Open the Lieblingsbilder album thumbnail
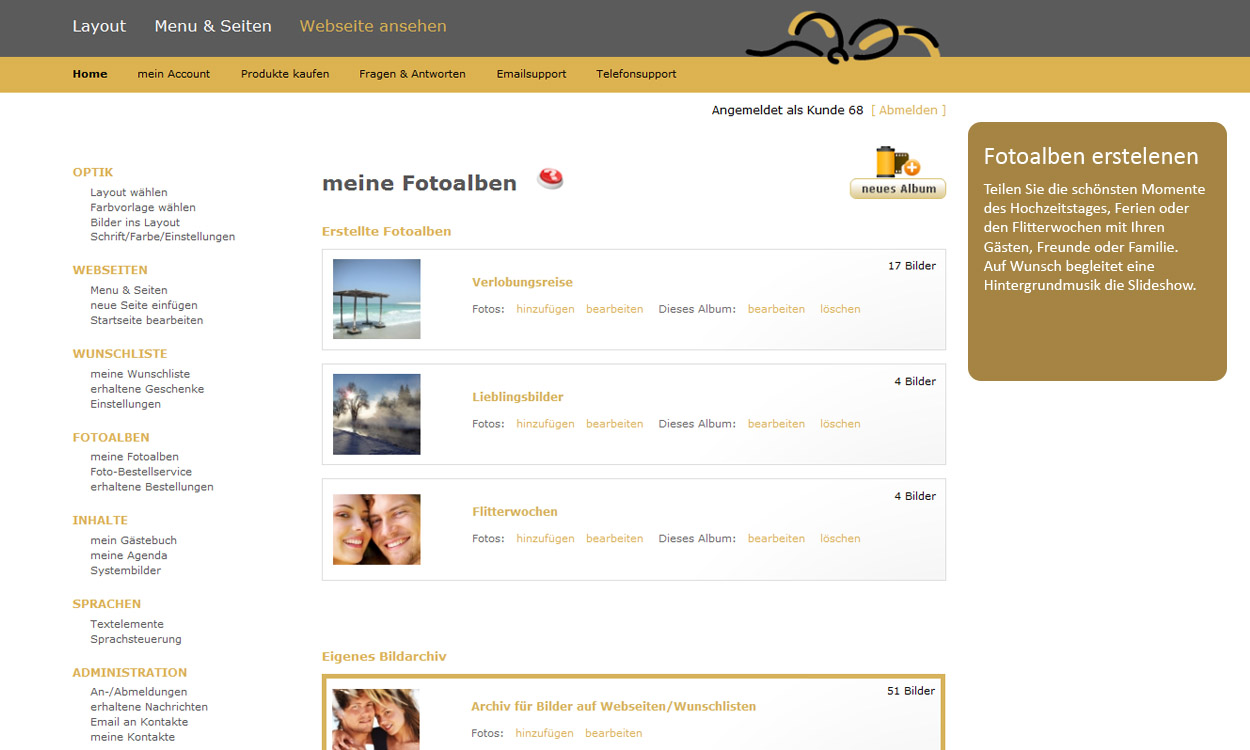The height and width of the screenshot is (750, 1250). click(x=376, y=414)
